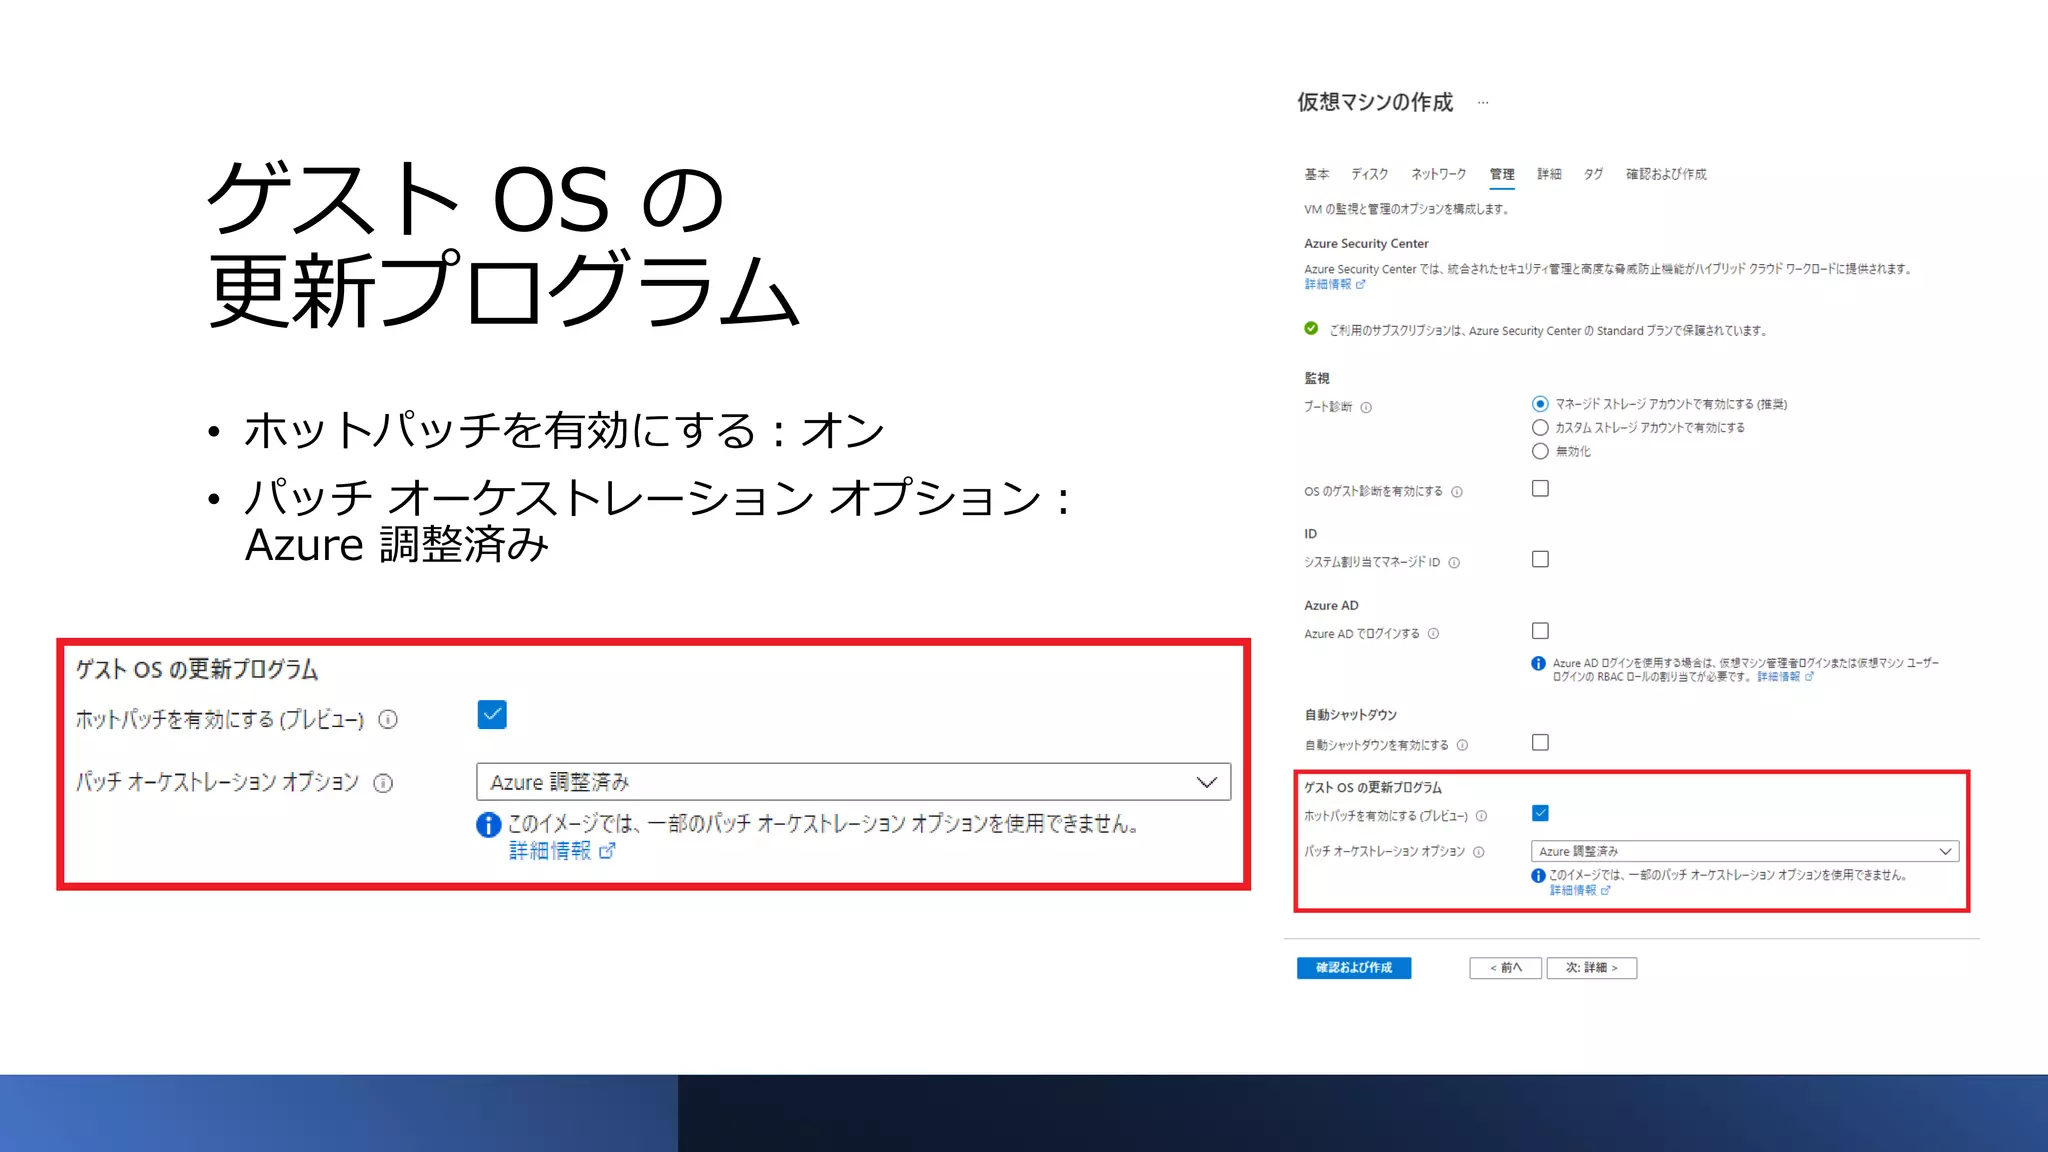This screenshot has width=2048, height=1152.
Task: Open the Azure 調整済み dropdown in portal form
Action: (x=1744, y=851)
